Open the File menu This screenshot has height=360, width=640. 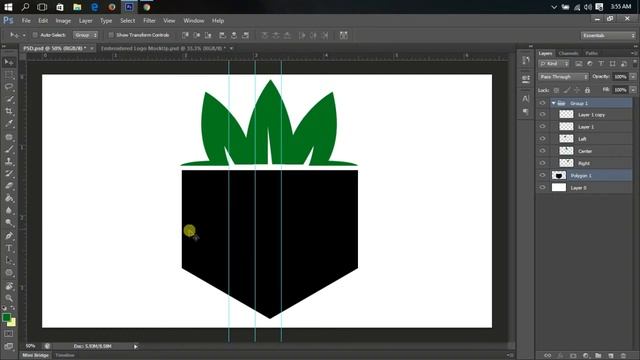pos(26,20)
